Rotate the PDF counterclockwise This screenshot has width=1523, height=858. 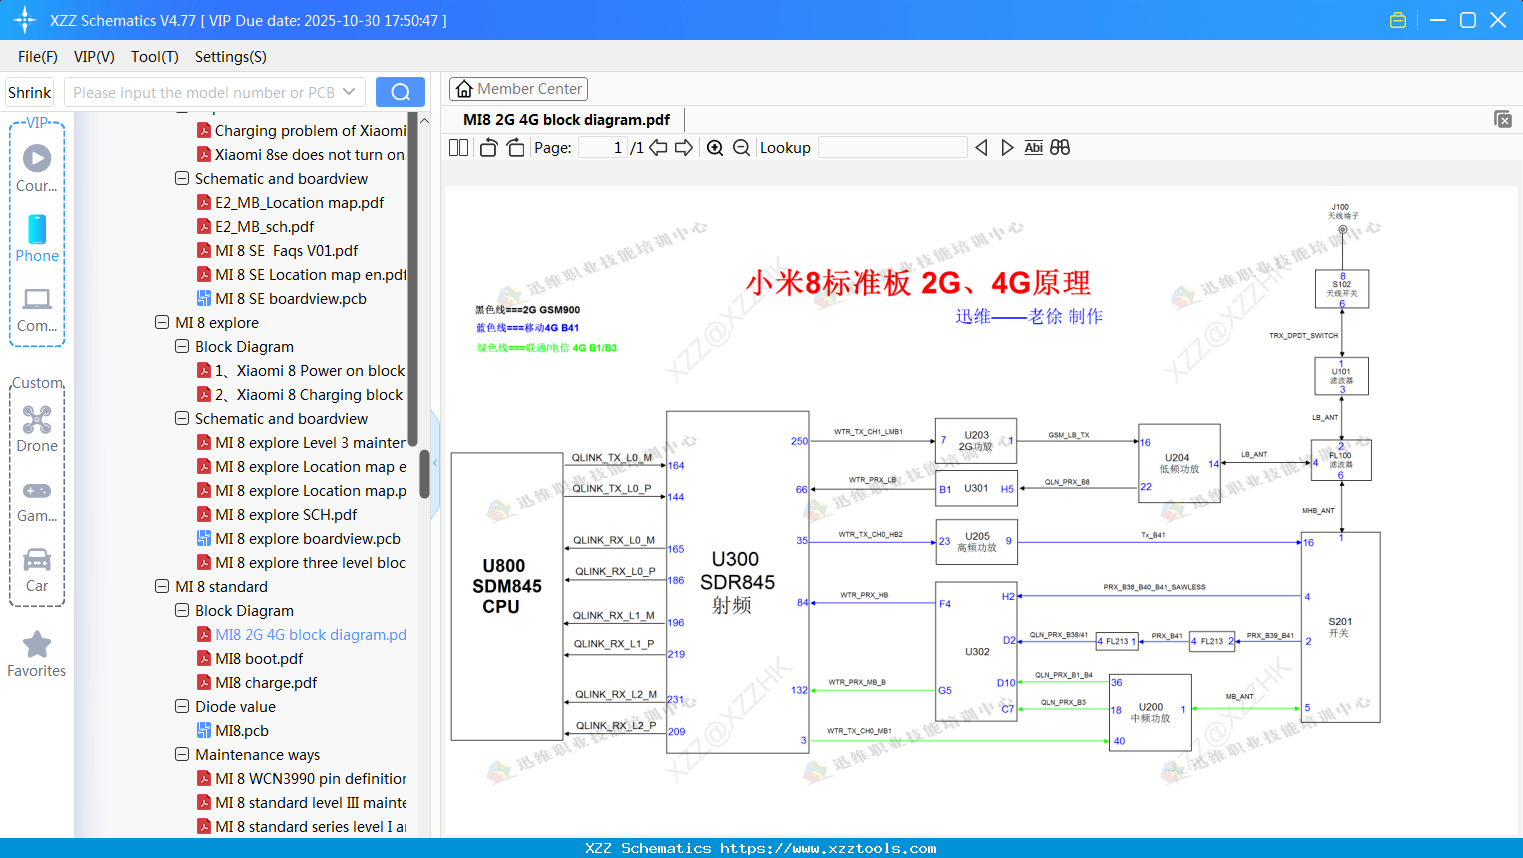point(488,147)
